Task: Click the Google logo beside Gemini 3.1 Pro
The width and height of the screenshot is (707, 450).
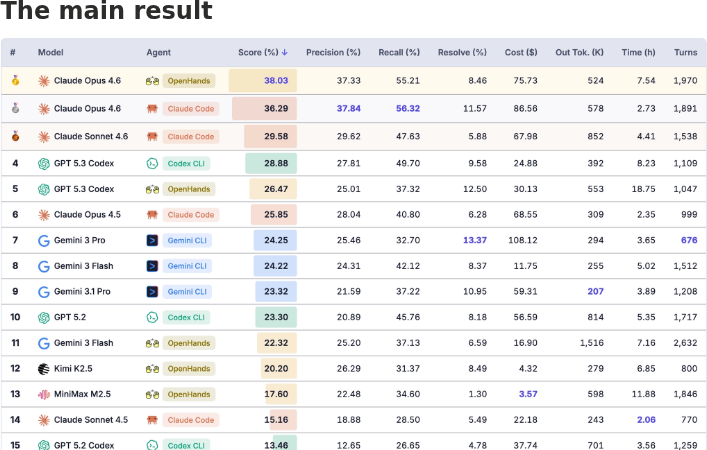Action: (x=44, y=292)
